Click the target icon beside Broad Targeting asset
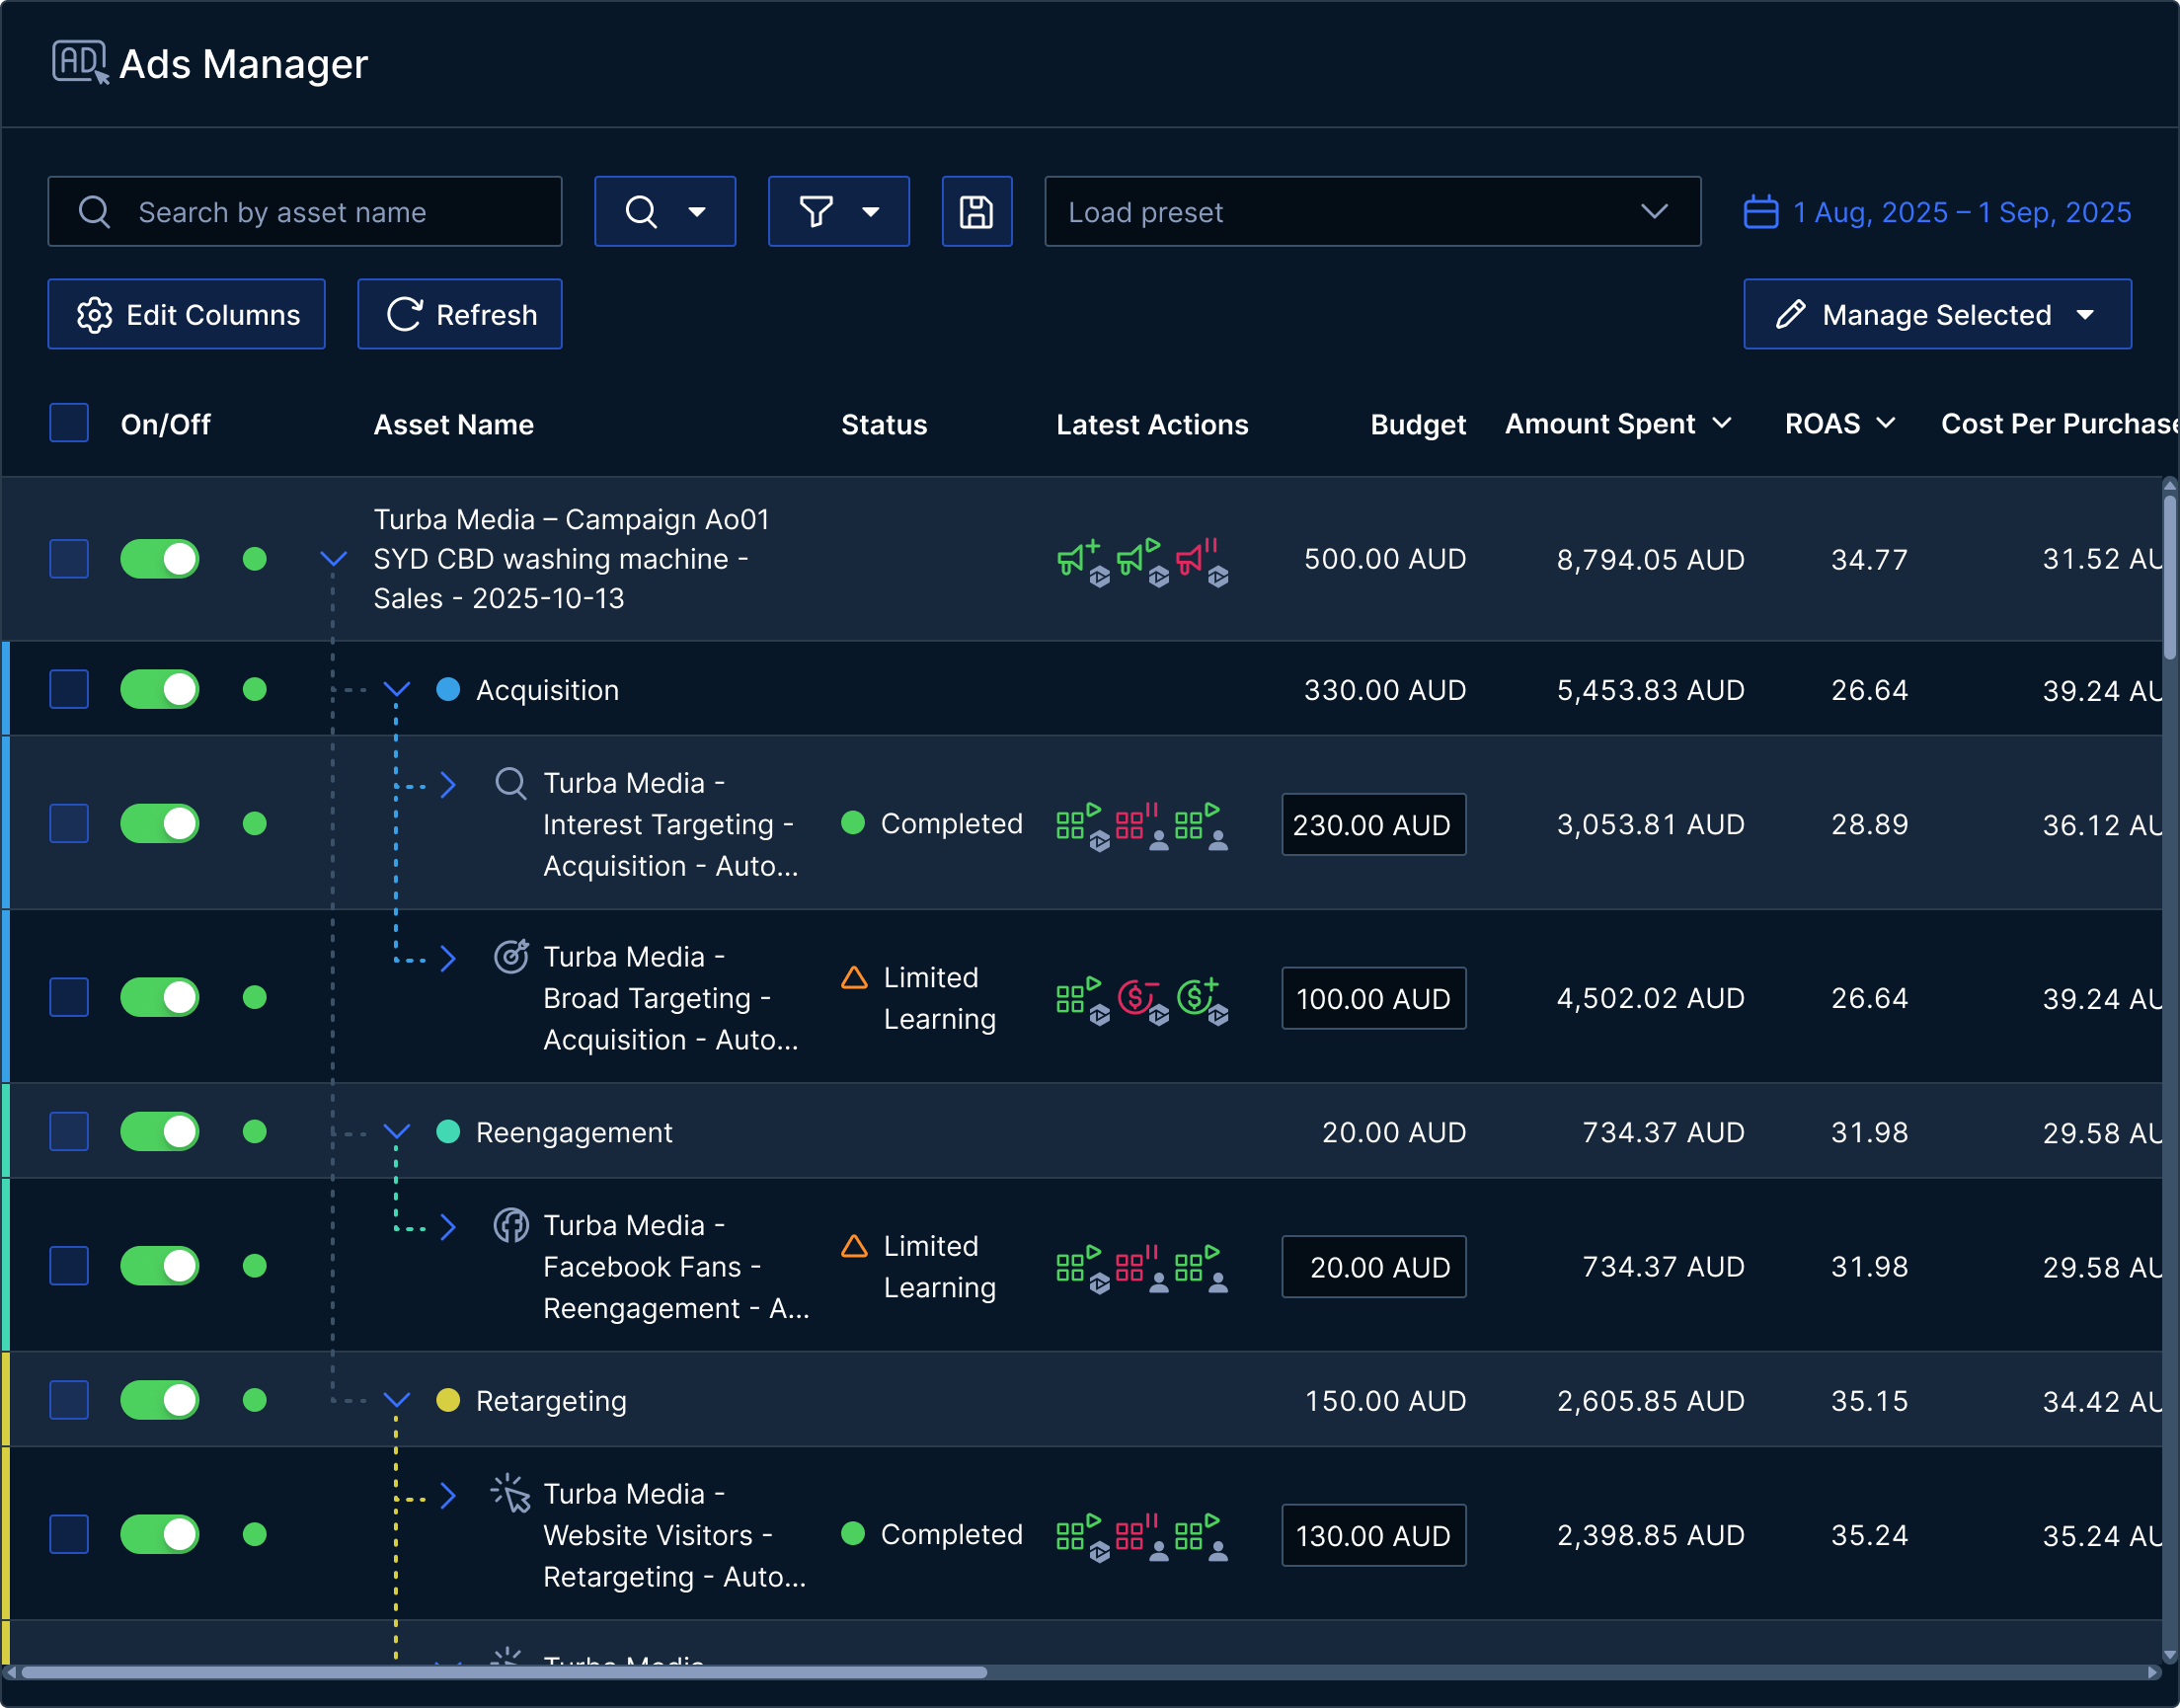 click(x=511, y=957)
